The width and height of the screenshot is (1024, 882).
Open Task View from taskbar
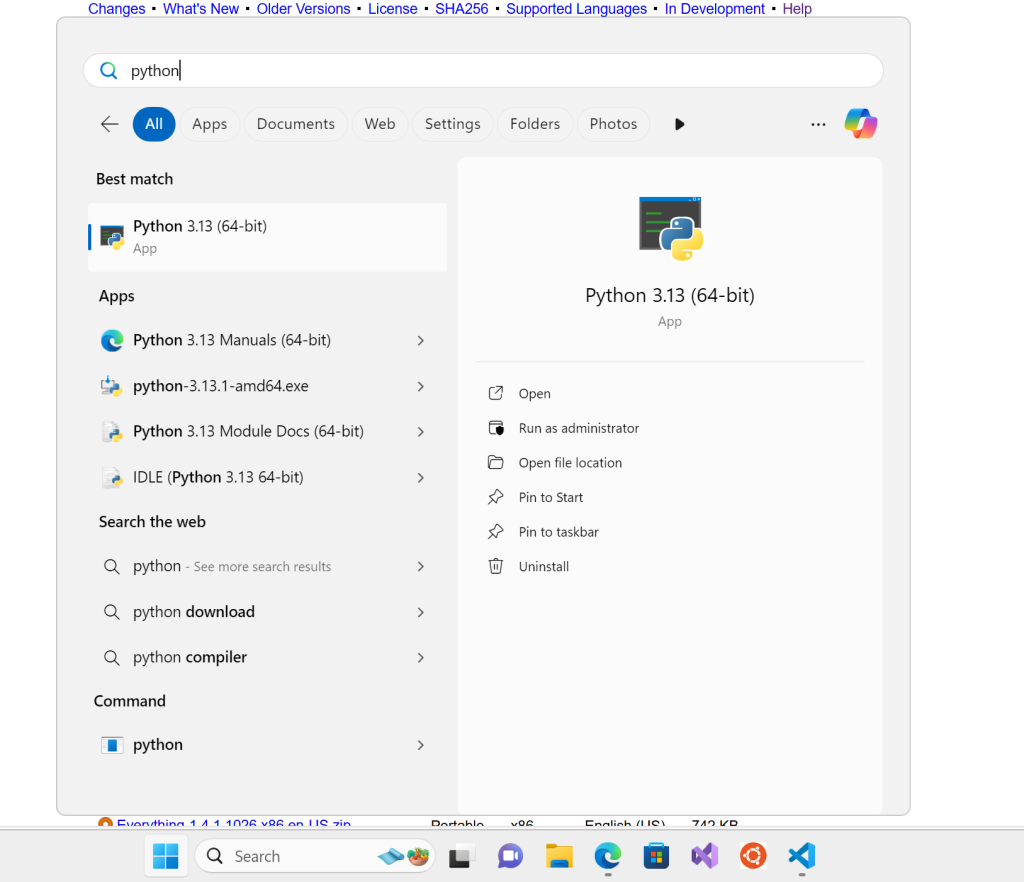tap(462, 856)
